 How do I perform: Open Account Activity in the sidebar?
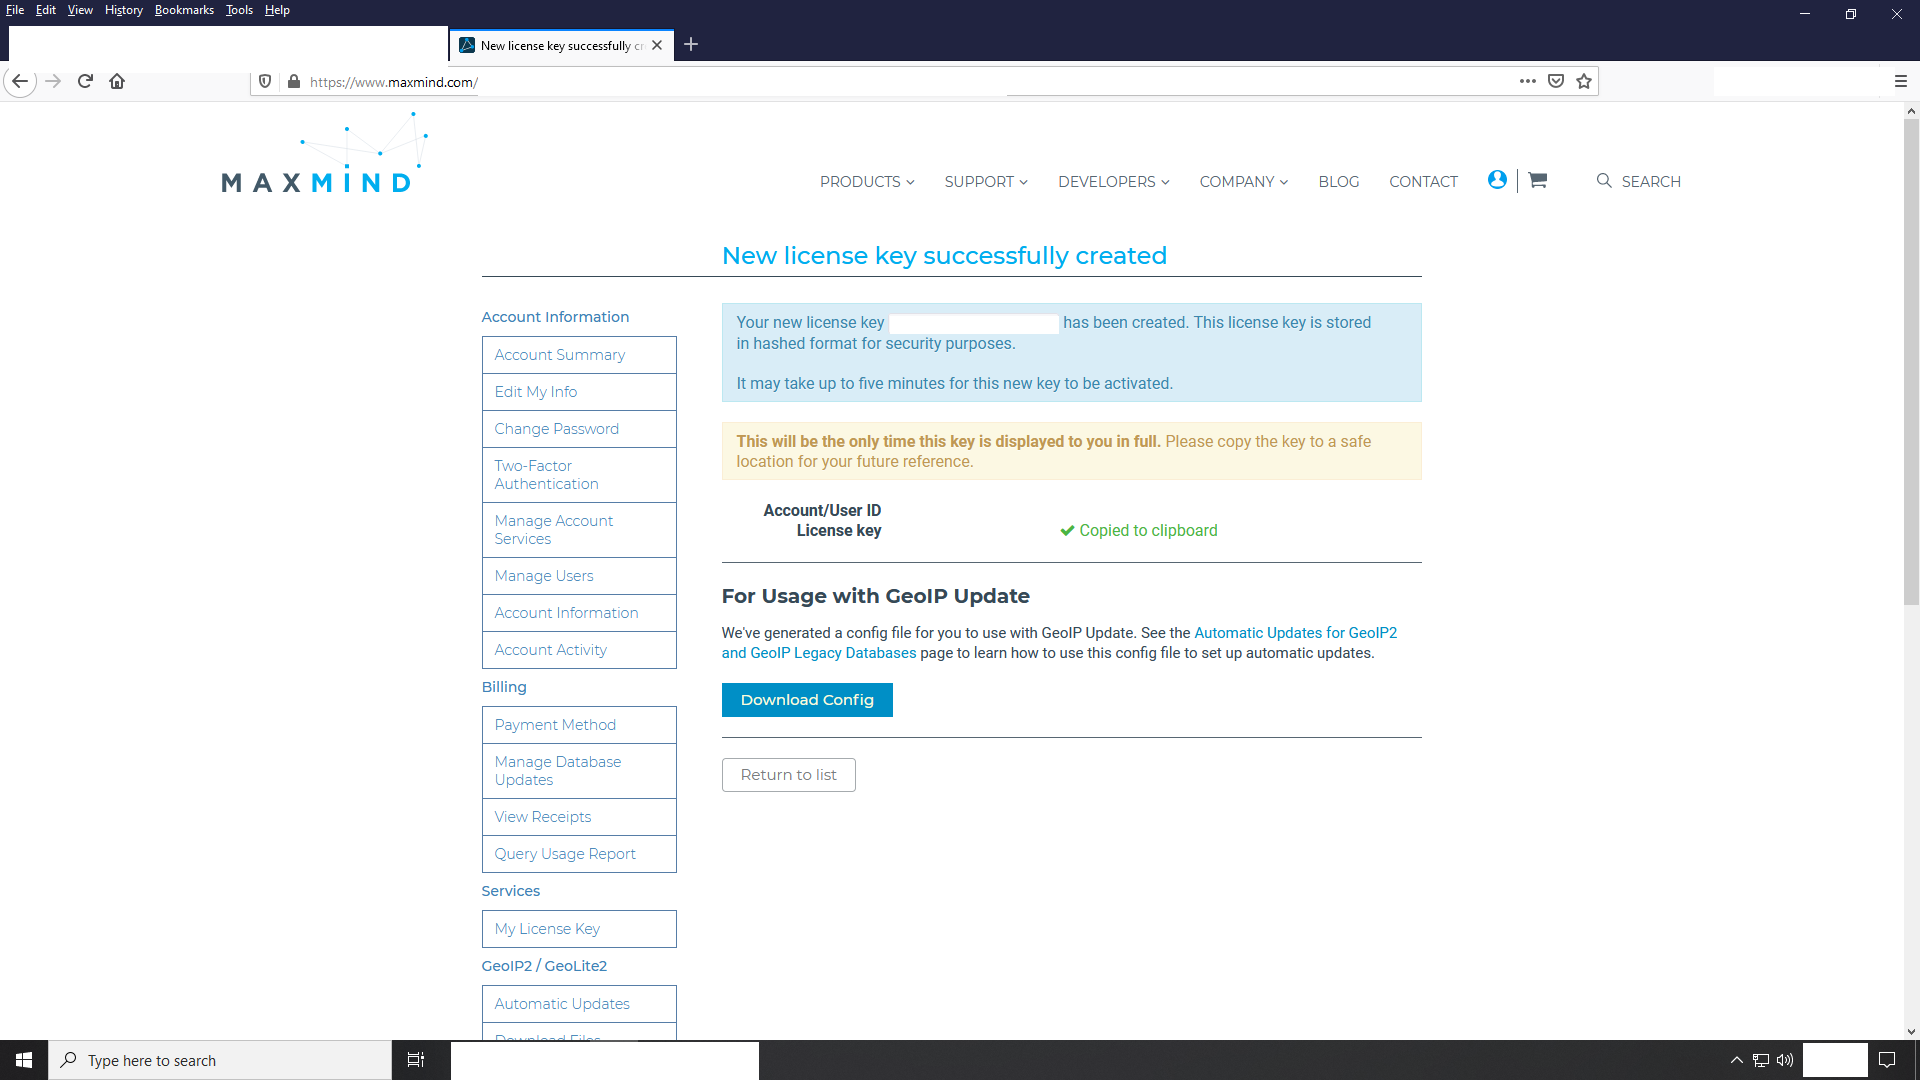579,650
